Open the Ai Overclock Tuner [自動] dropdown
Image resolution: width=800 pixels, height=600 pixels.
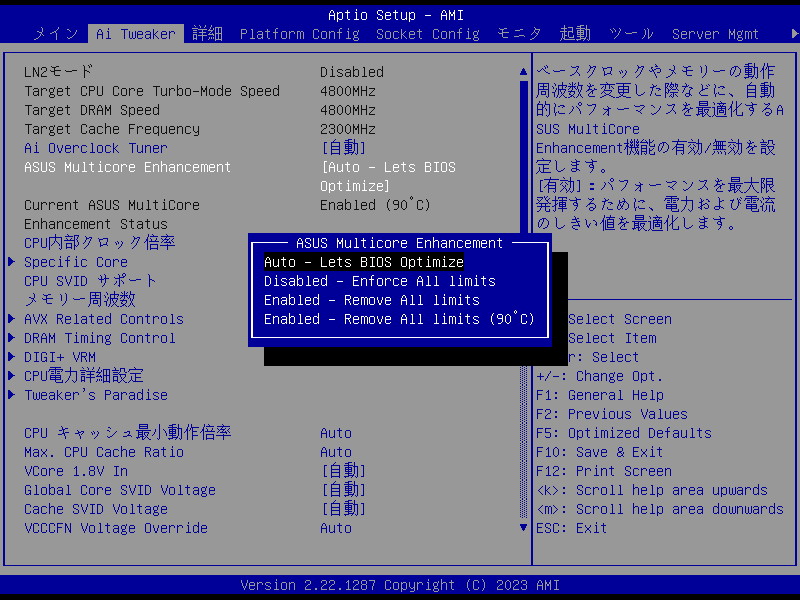tap(343, 148)
